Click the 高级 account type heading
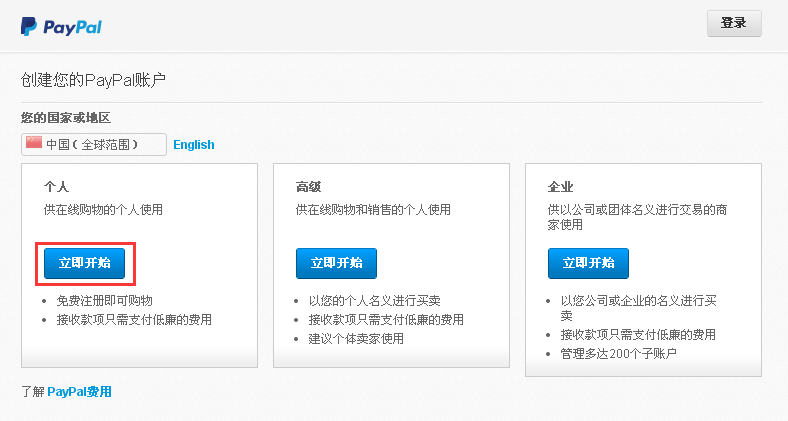Viewport: 788px width, 421px height. (x=308, y=187)
